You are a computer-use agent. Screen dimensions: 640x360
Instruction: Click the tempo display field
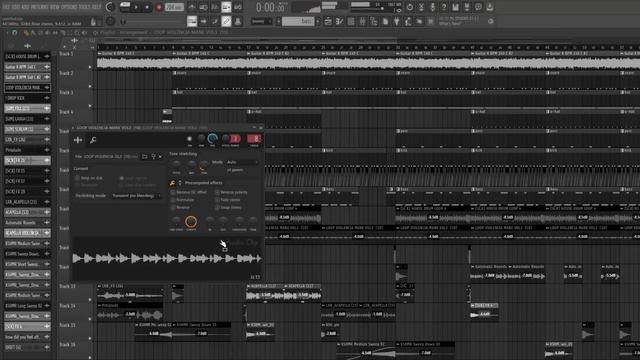(x=174, y=7)
